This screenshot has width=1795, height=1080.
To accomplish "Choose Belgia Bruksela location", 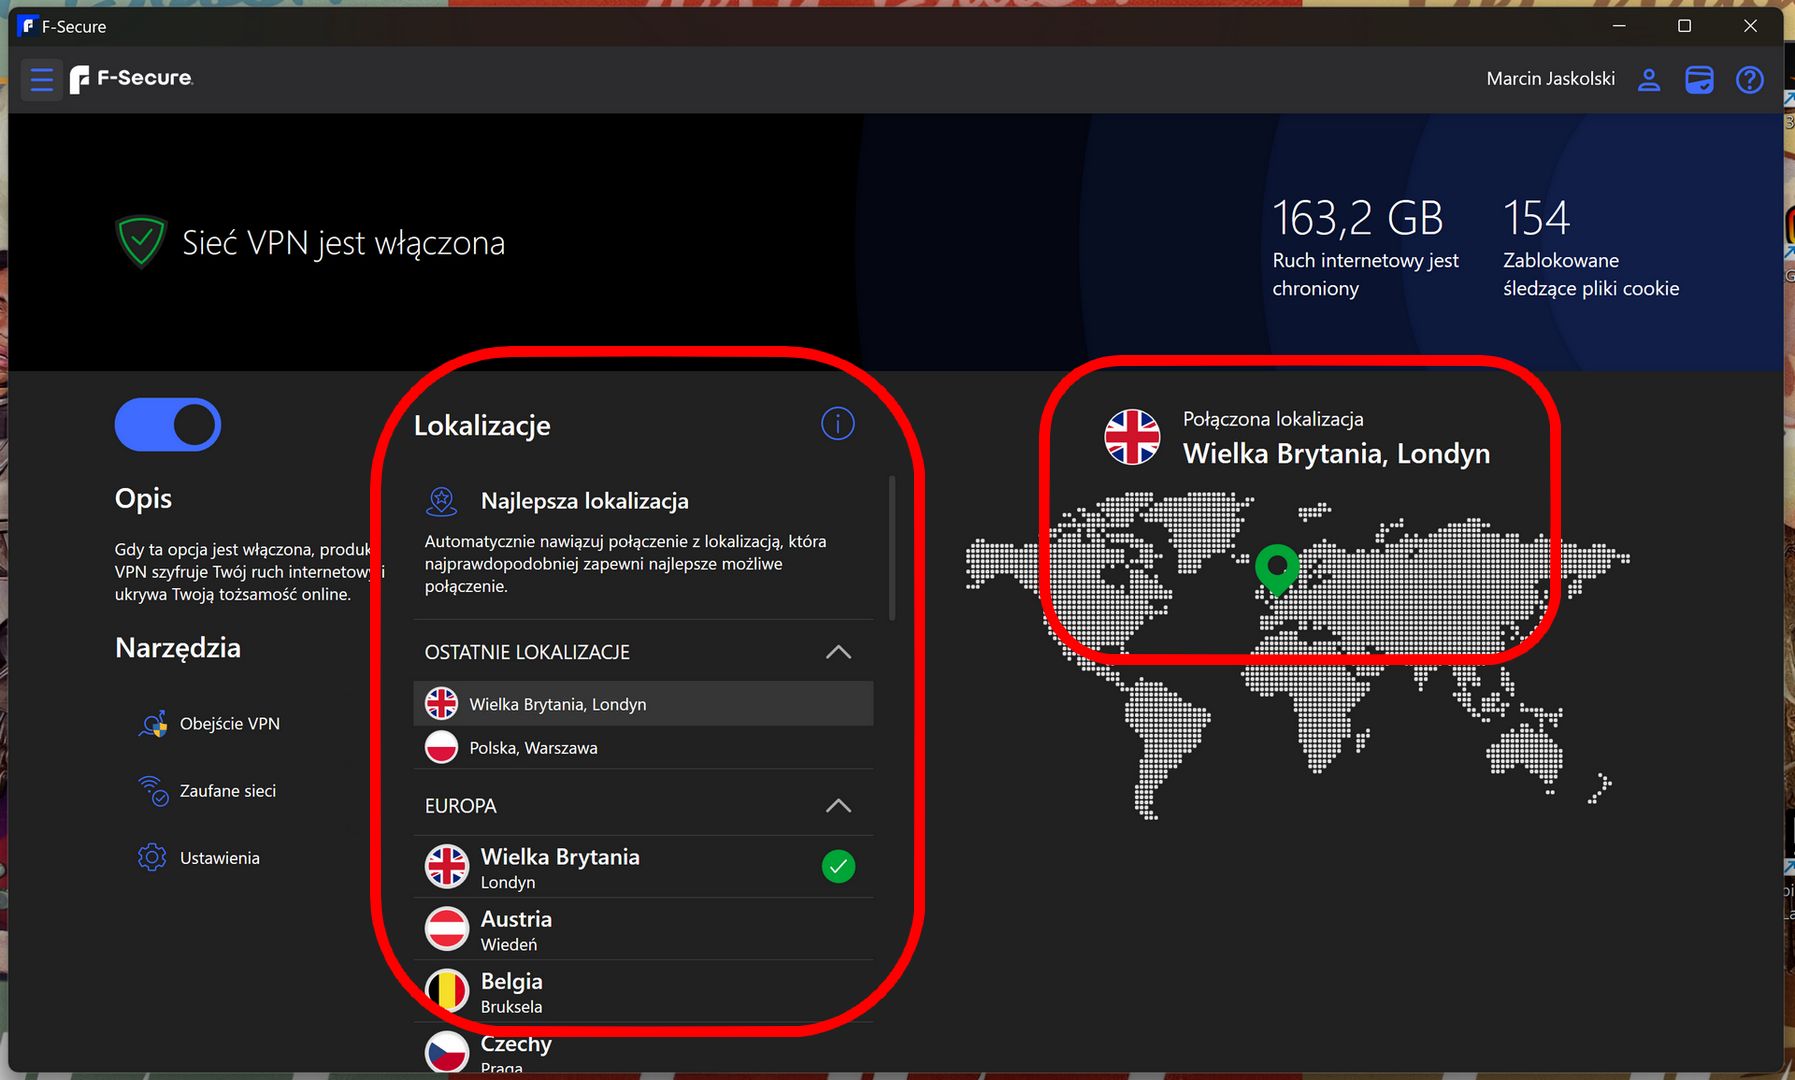I will [x=644, y=991].
